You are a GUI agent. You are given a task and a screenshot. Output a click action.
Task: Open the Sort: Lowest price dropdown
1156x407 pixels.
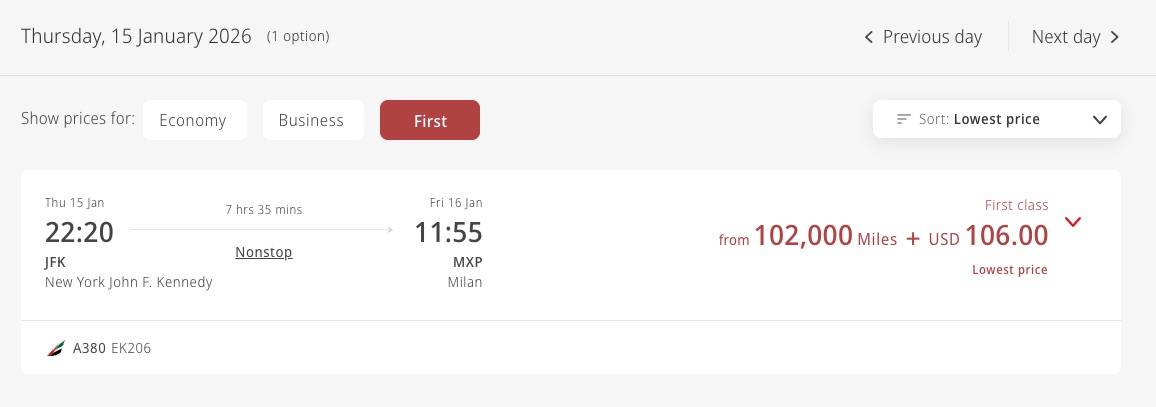(996, 119)
